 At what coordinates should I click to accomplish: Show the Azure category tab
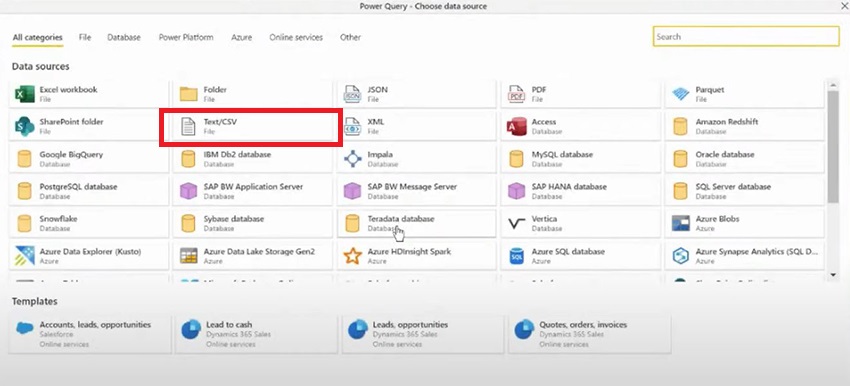click(x=241, y=37)
